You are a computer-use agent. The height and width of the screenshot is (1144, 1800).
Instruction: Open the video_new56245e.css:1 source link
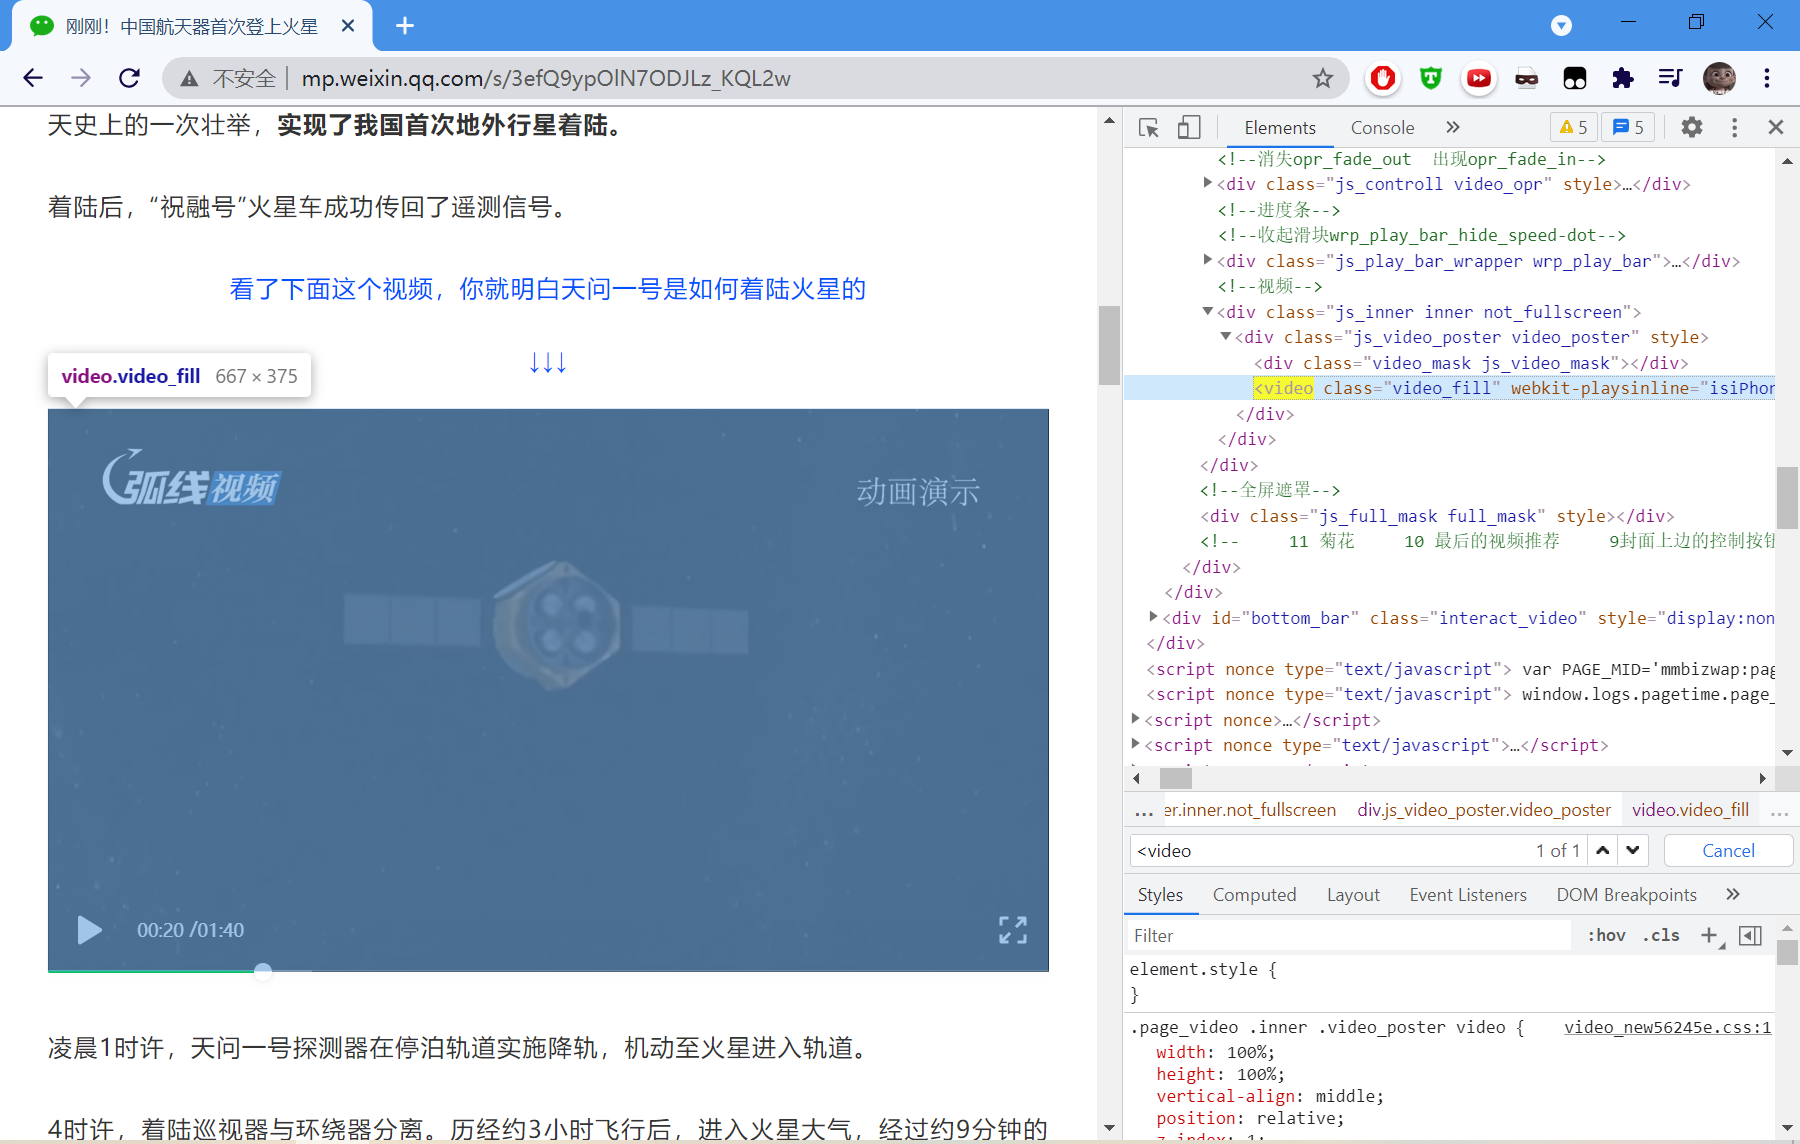[x=1667, y=1027]
